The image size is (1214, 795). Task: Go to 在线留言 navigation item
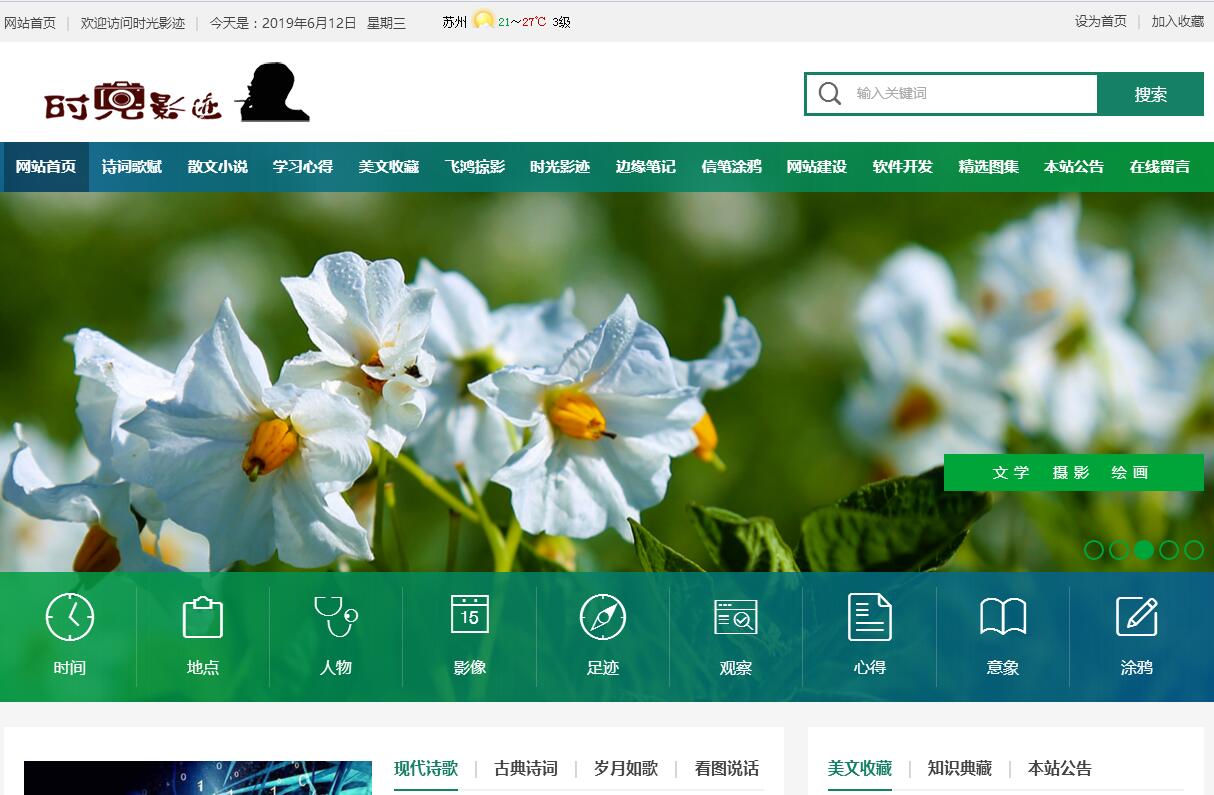pyautogui.click(x=1160, y=167)
